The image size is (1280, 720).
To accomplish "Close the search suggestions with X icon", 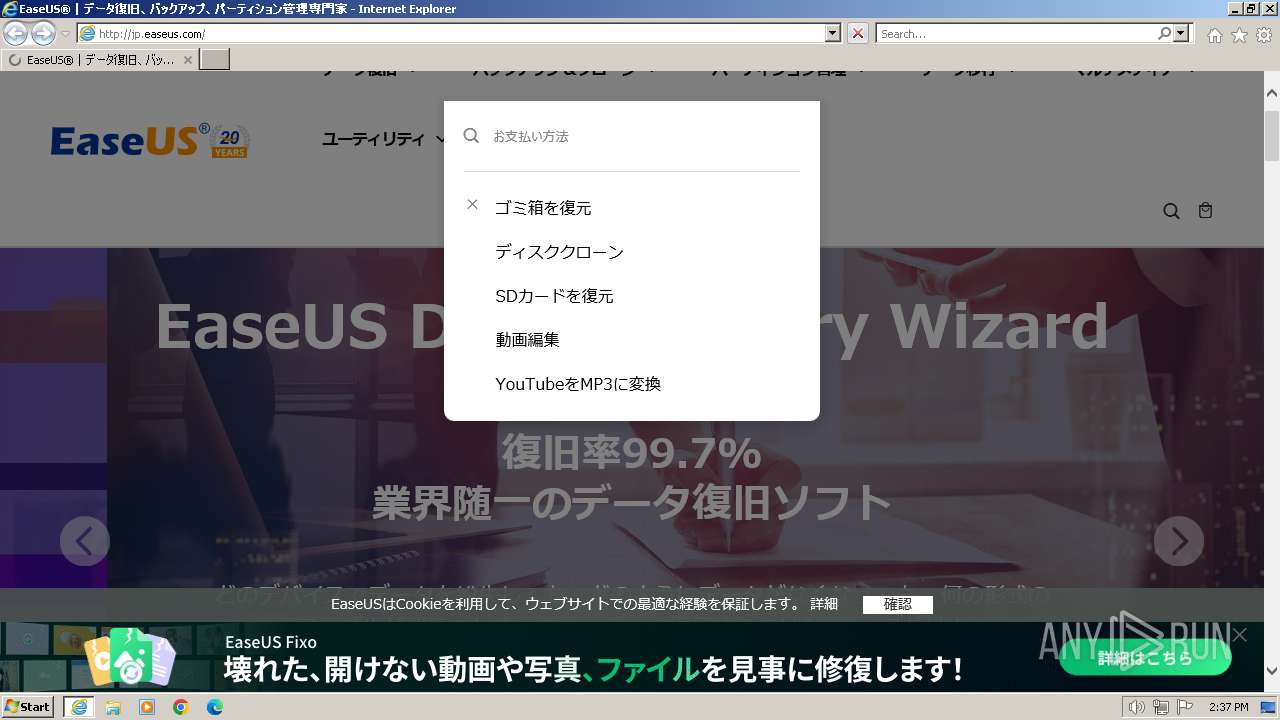I will tap(472, 205).
